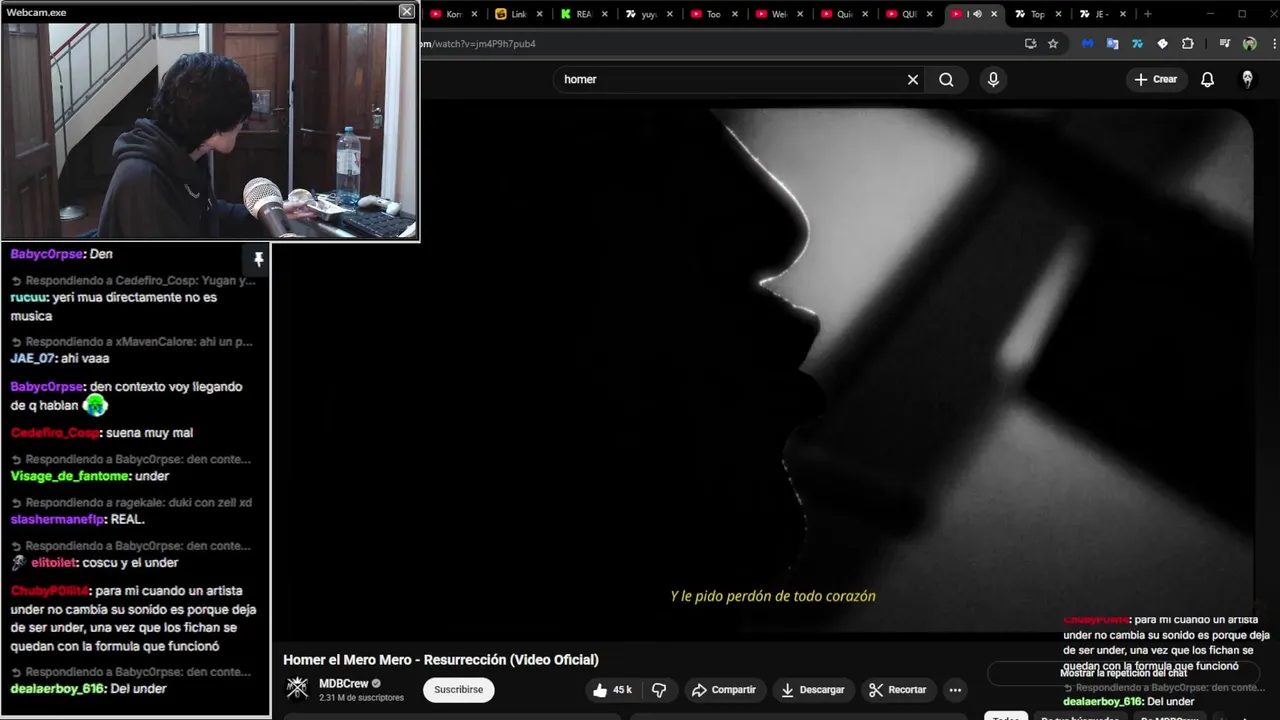Click the username Cedefiro_Cosp in chat

point(55,433)
